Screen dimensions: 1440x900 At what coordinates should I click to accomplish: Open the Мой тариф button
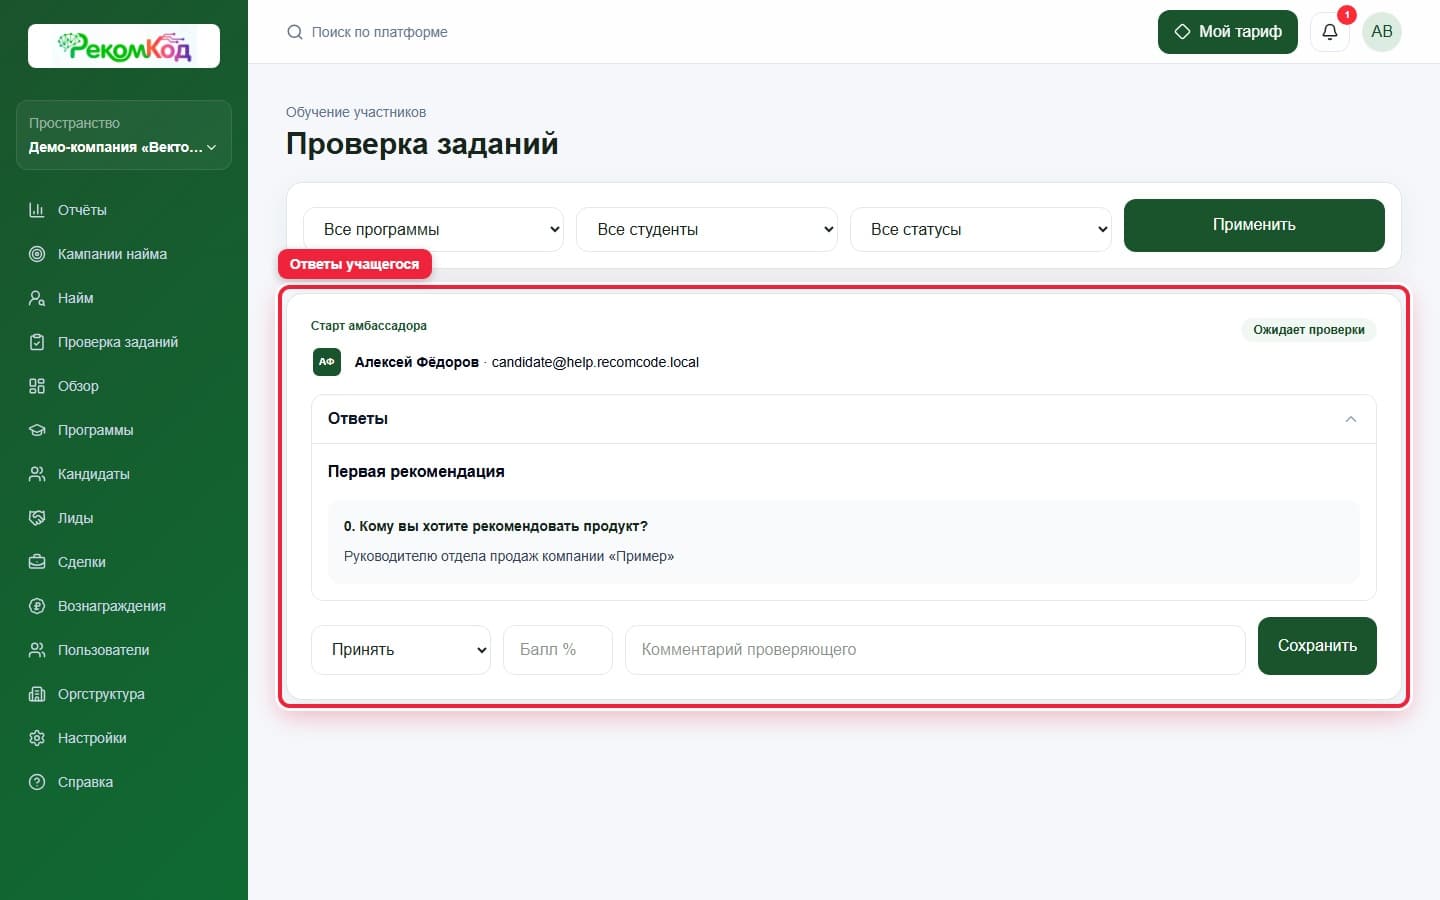(x=1228, y=32)
